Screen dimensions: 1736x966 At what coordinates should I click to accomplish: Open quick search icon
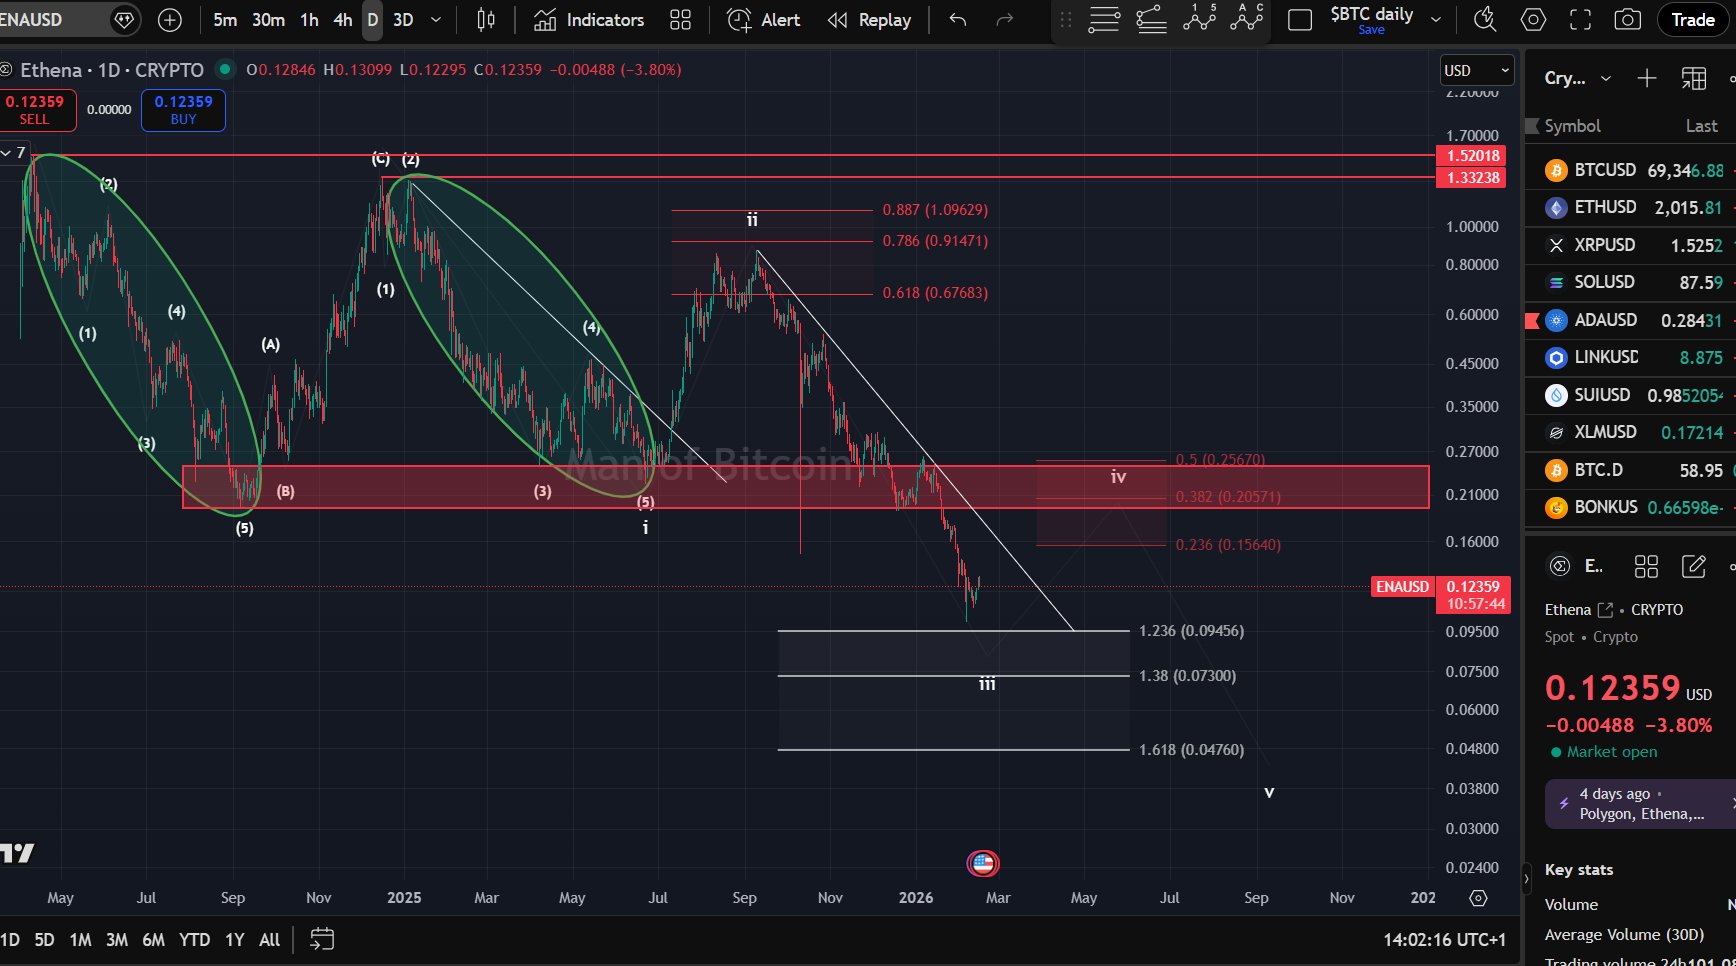(x=1486, y=20)
